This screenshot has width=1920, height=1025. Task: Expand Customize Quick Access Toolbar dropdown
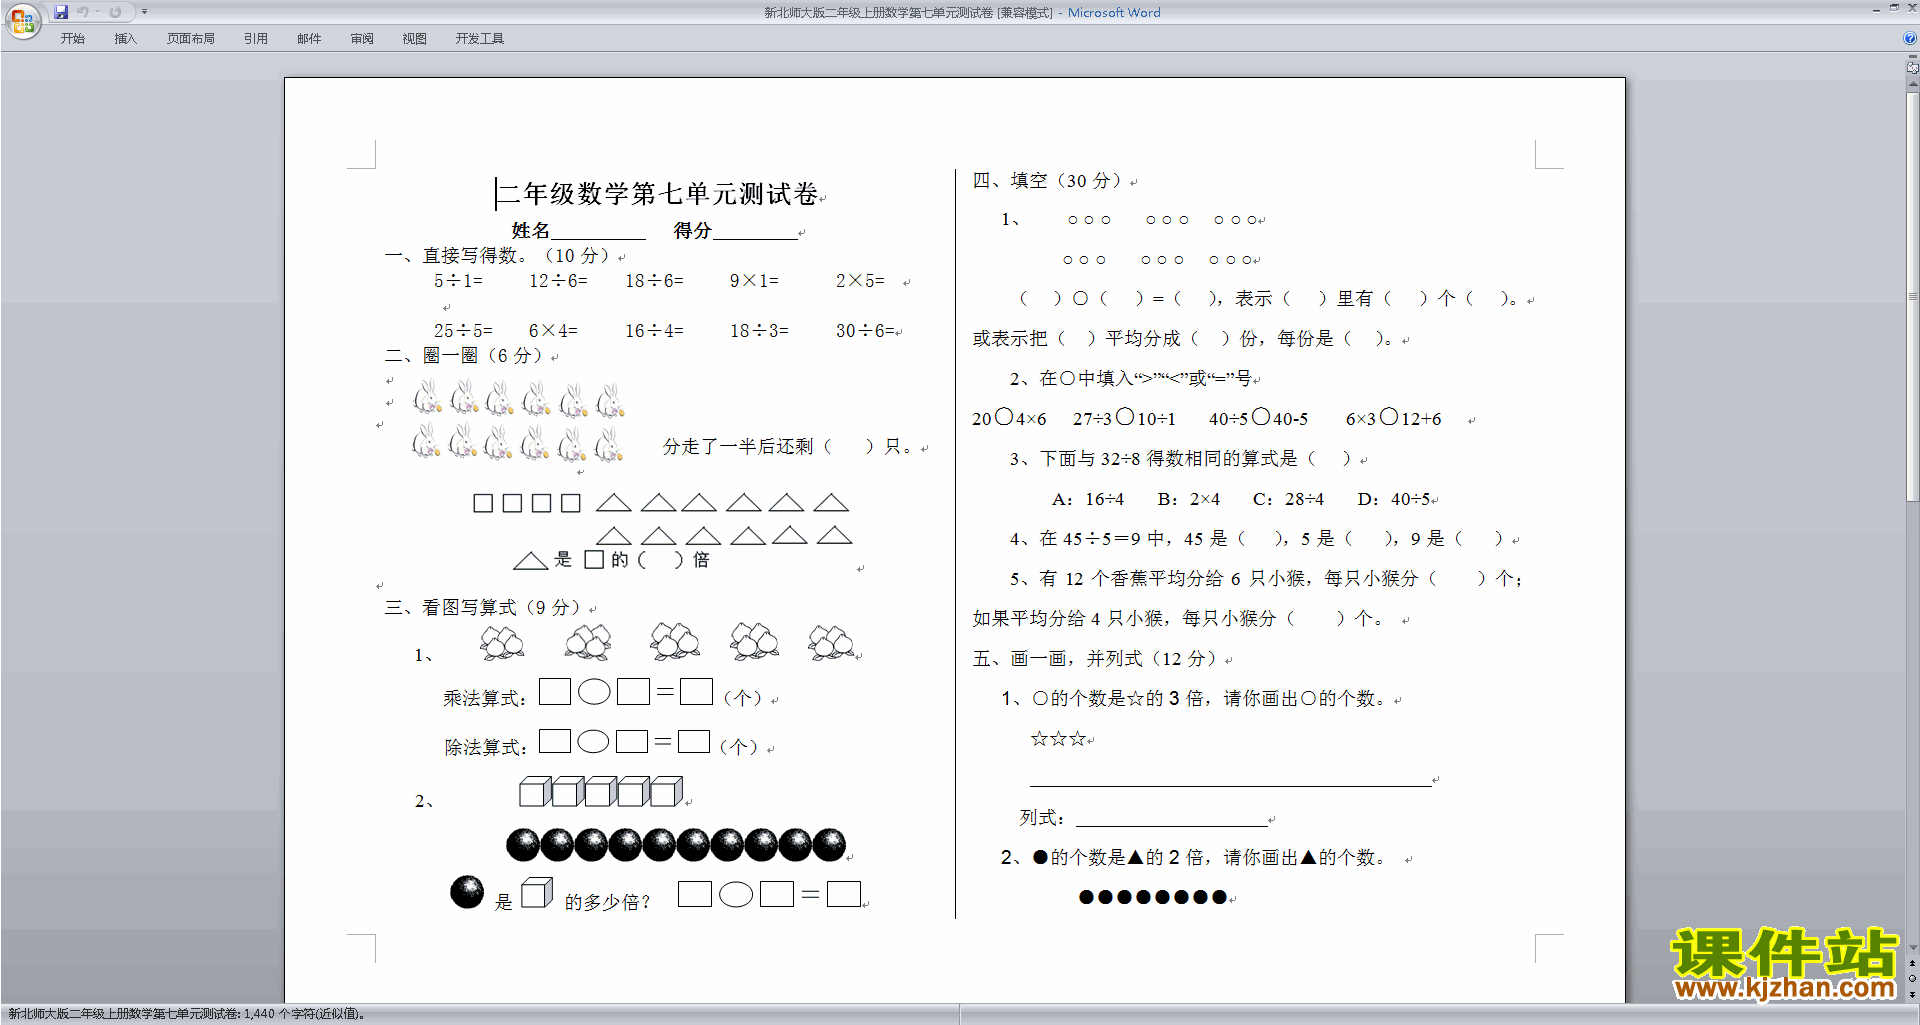(145, 12)
